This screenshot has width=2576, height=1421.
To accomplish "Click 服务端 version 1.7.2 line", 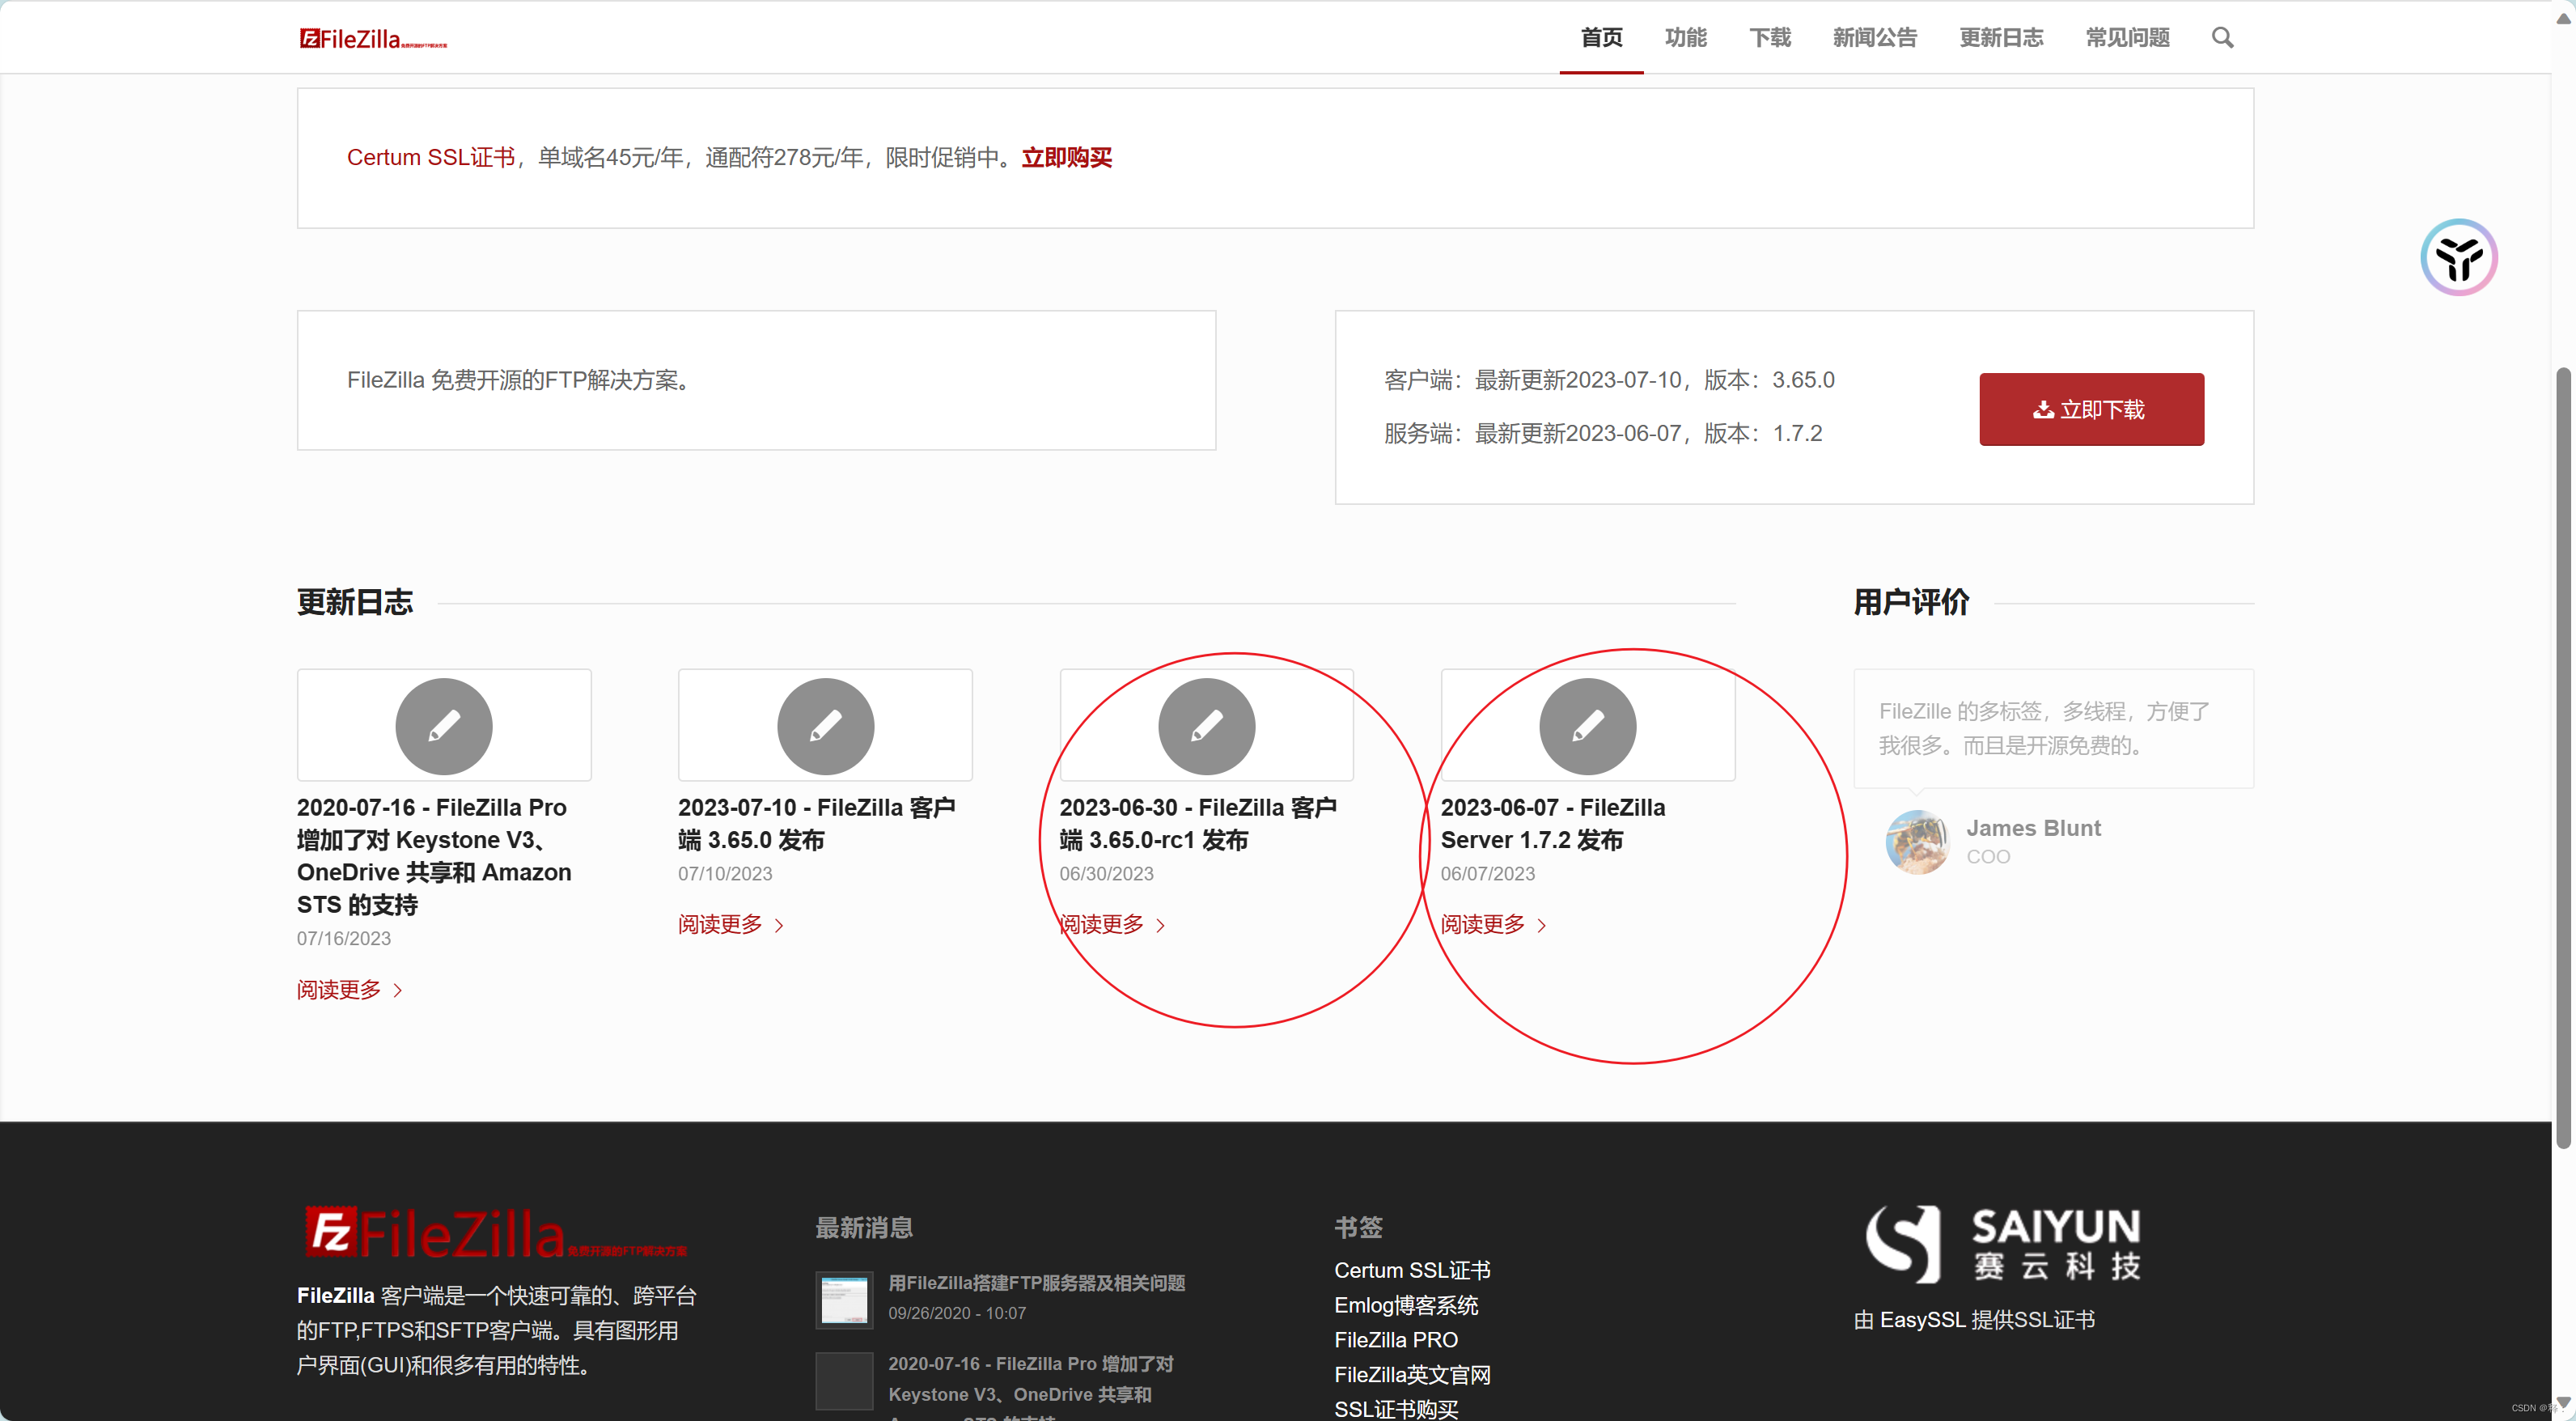I will tap(1603, 433).
